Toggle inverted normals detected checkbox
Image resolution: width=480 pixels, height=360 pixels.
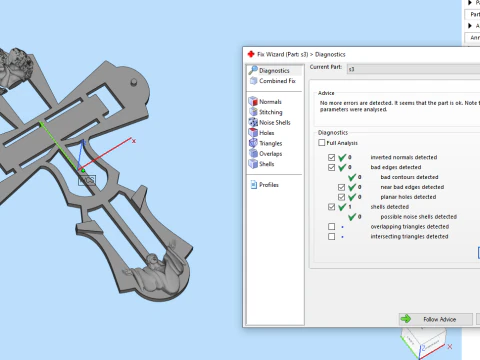[331, 157]
